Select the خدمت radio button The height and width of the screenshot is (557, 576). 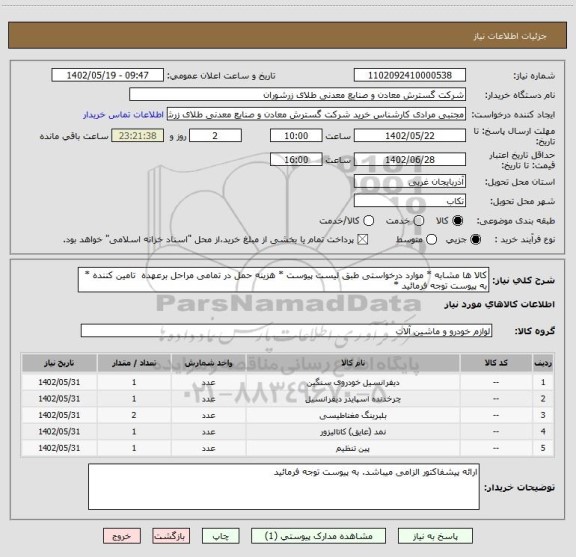419,220
